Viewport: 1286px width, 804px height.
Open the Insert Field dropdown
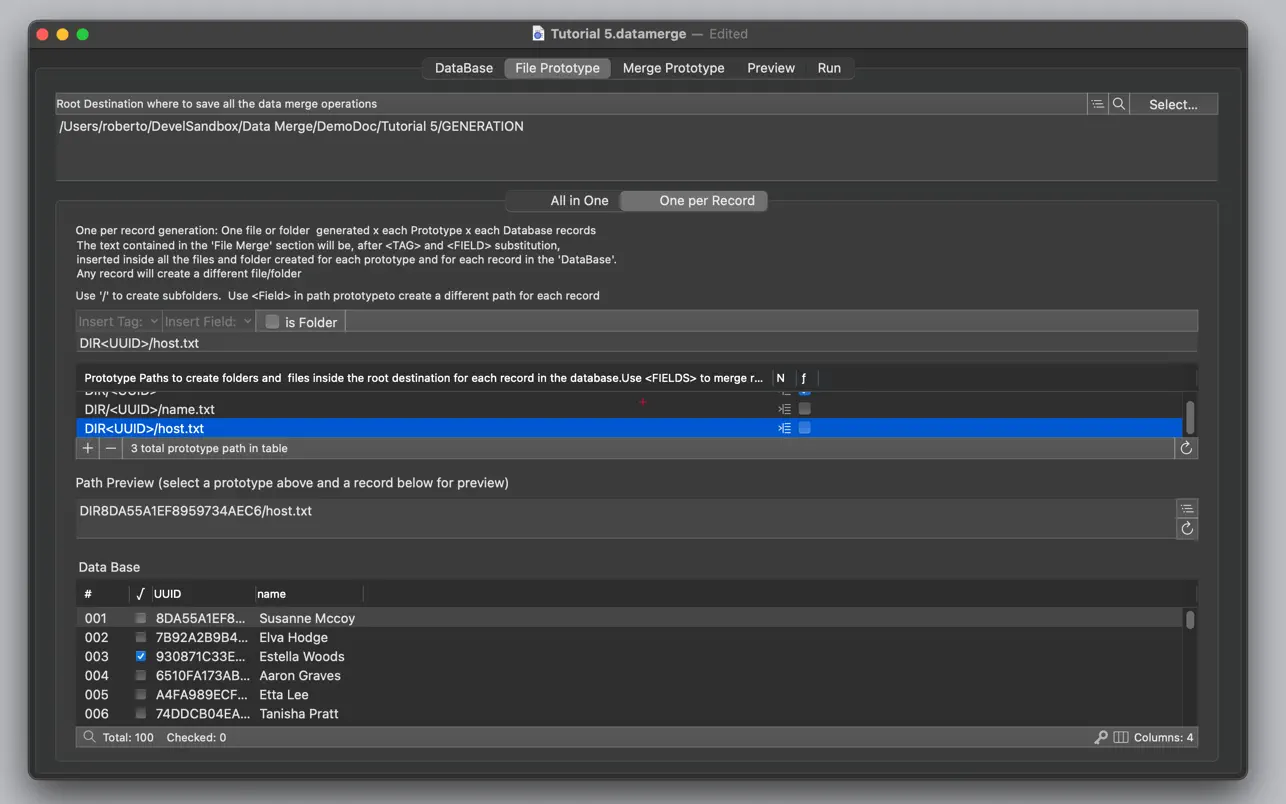pos(208,321)
